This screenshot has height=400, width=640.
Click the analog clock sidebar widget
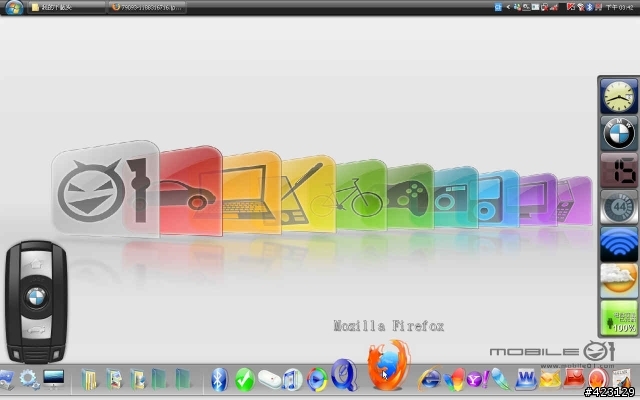click(619, 97)
